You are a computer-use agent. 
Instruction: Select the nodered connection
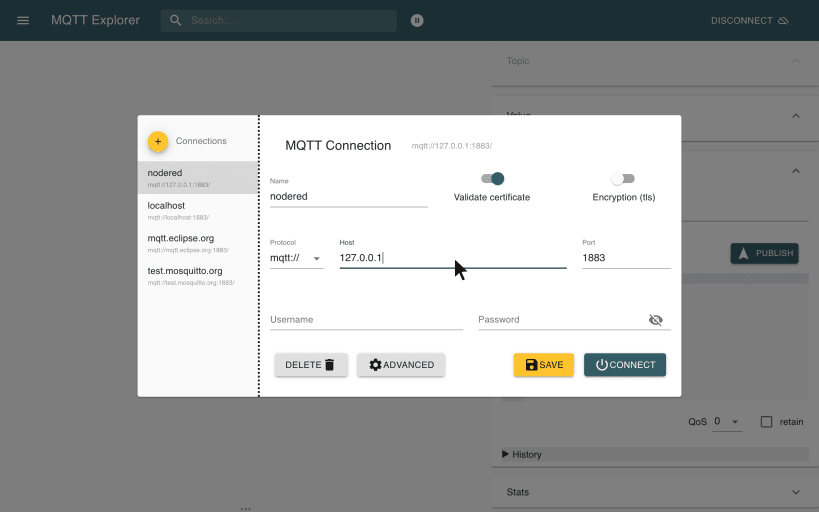[198, 178]
